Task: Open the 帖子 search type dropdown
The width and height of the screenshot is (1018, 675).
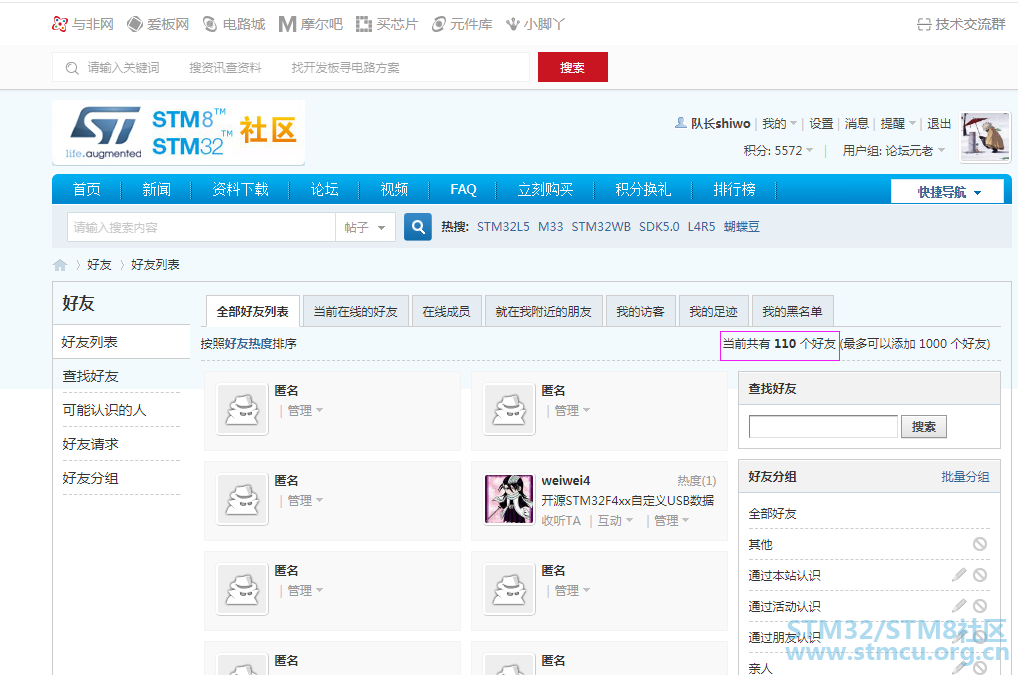Action: pos(365,227)
